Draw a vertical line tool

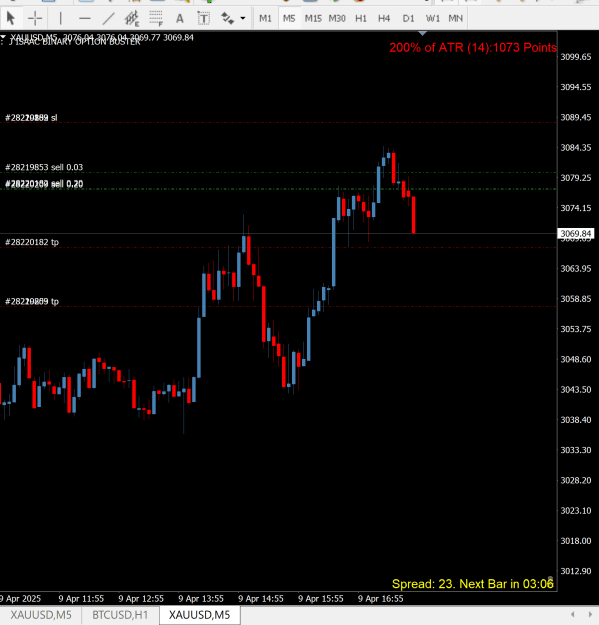(x=61, y=18)
